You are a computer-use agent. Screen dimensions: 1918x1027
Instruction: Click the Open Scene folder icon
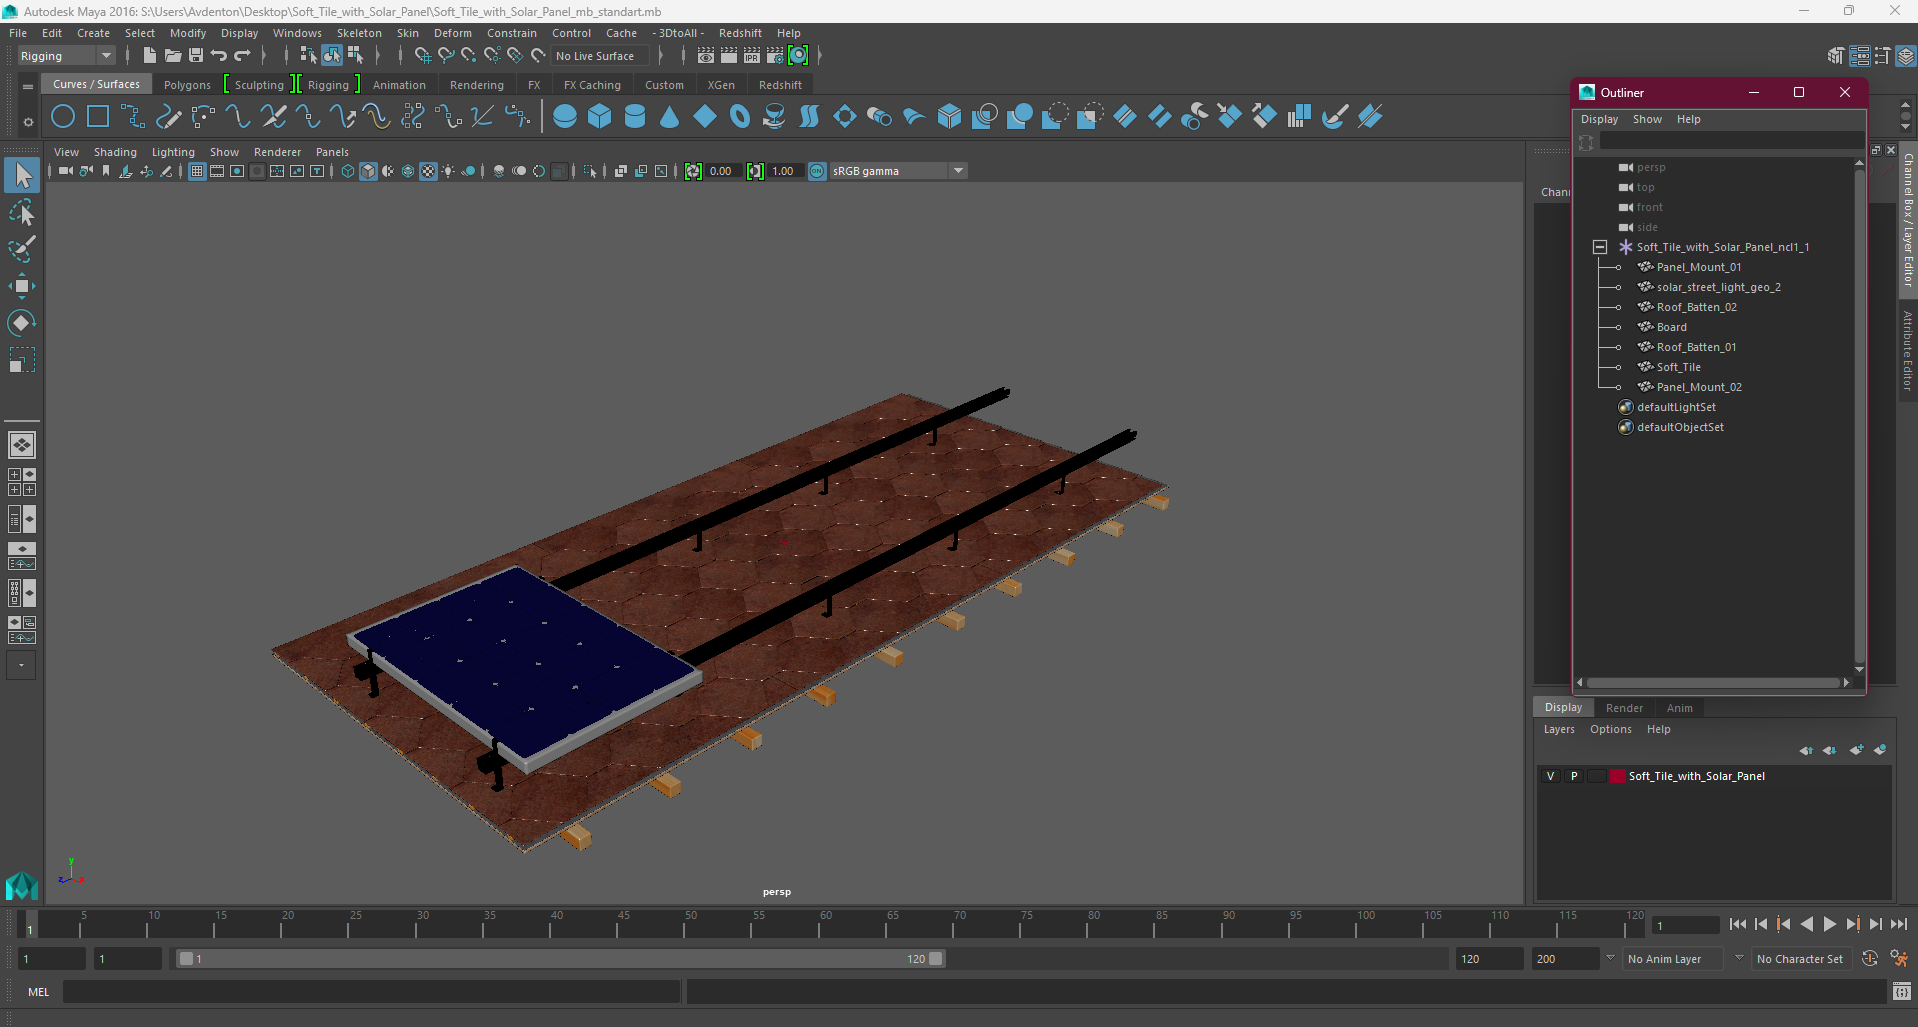point(172,56)
